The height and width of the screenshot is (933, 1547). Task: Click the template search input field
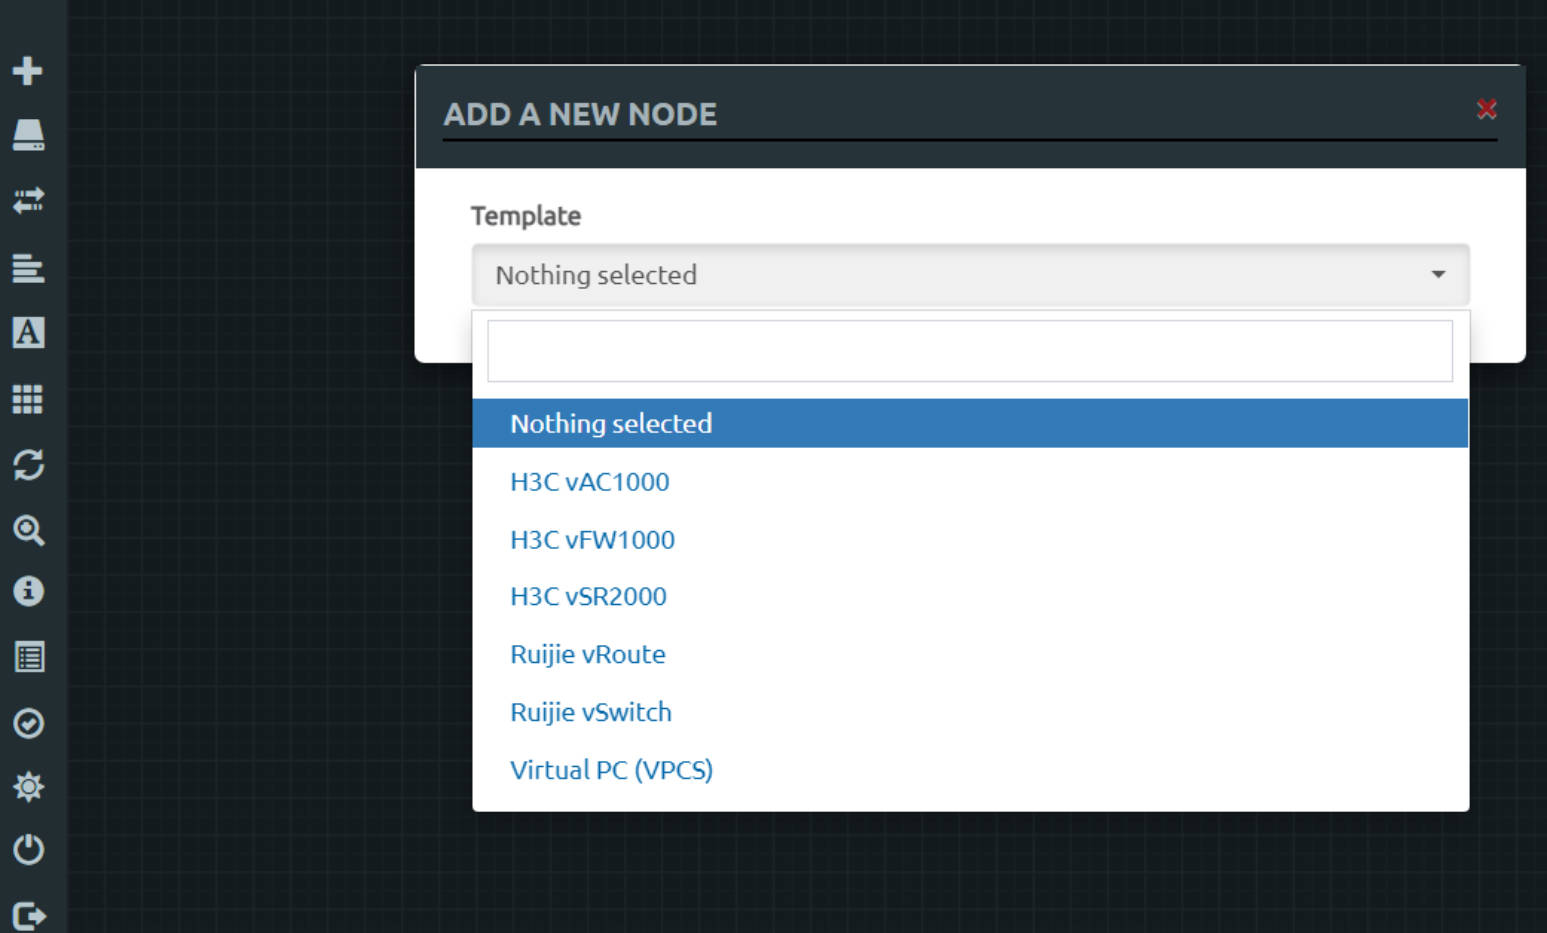pos(969,351)
